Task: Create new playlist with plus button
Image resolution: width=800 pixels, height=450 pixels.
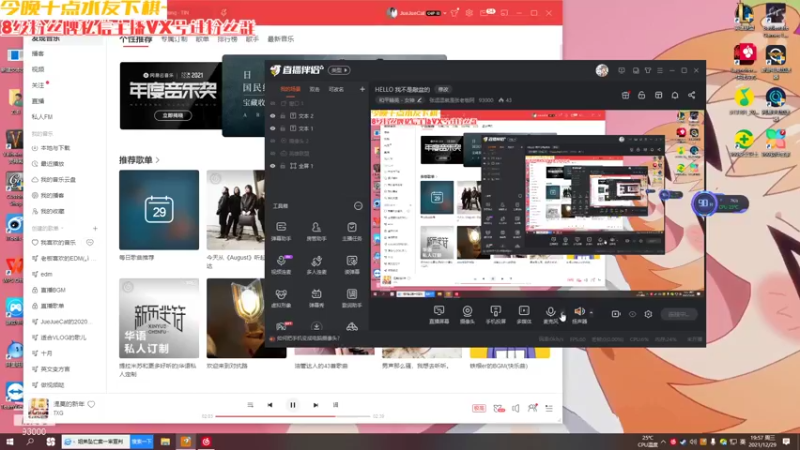Action: pos(95,229)
